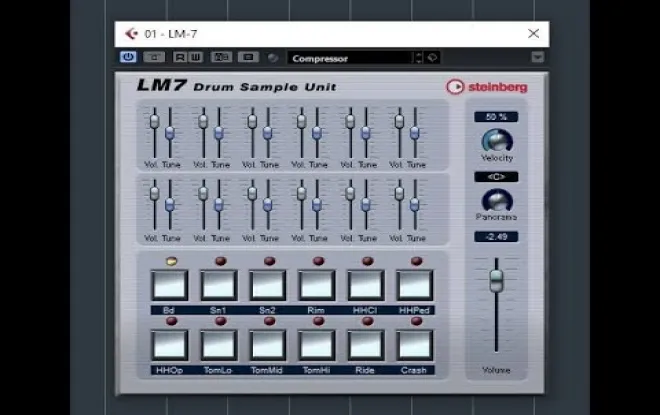Click the A/B compare settings icon
The width and height of the screenshot is (660, 415).
pyautogui.click(x=221, y=57)
